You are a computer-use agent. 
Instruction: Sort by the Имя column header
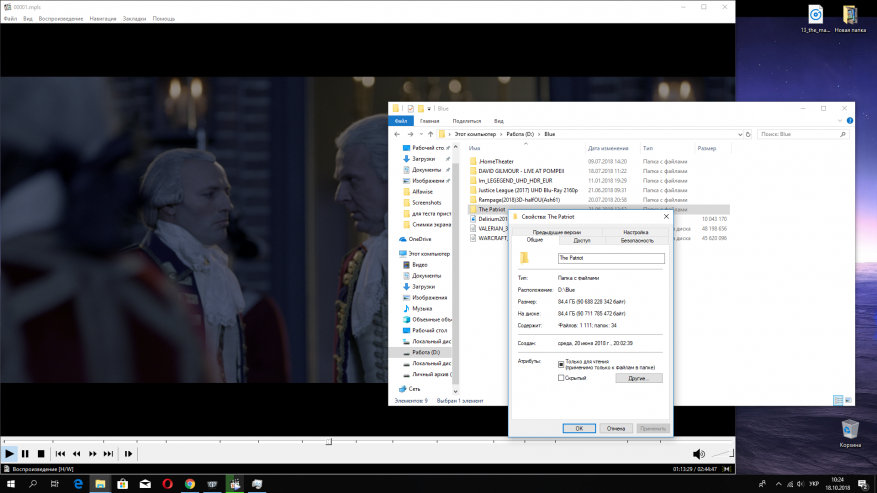tap(475, 148)
